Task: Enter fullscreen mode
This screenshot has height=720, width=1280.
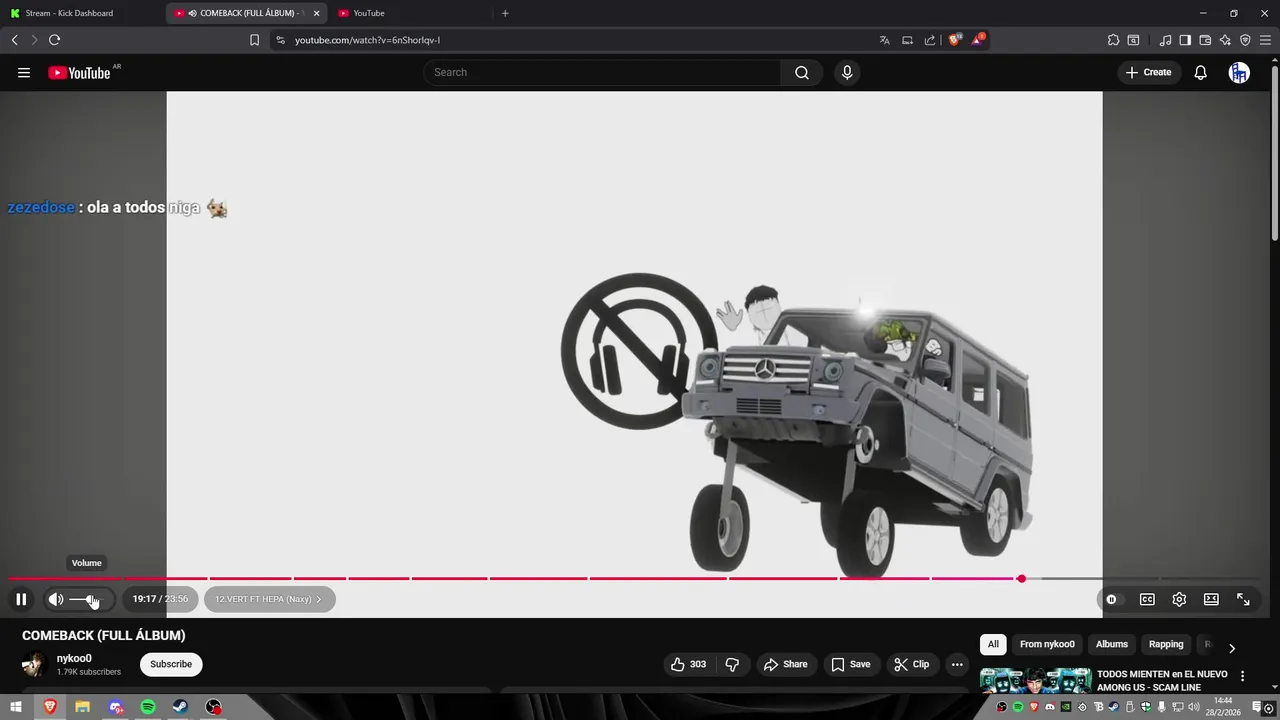Action: [x=1243, y=599]
